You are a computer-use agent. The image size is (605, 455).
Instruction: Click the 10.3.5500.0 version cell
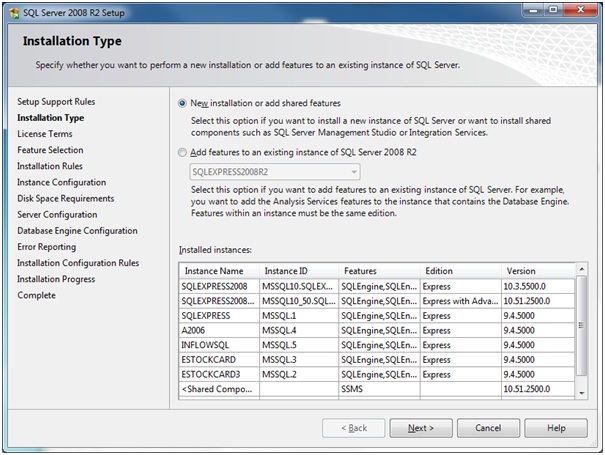[x=538, y=286]
